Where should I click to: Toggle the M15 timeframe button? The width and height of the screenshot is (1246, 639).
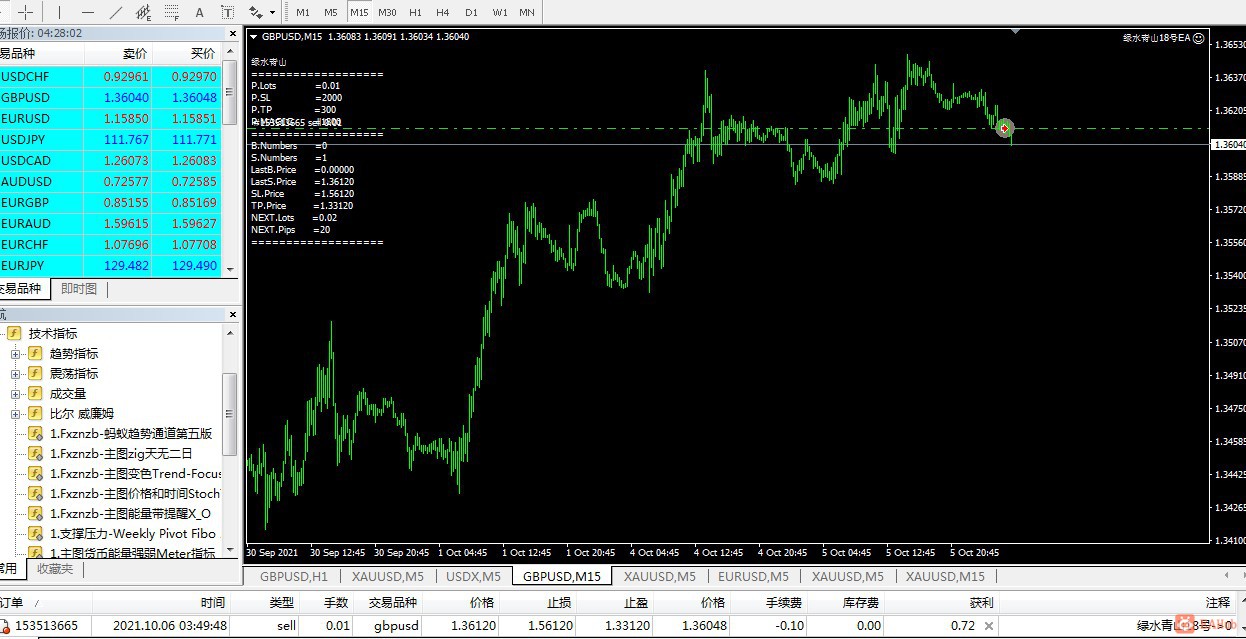pyautogui.click(x=359, y=12)
